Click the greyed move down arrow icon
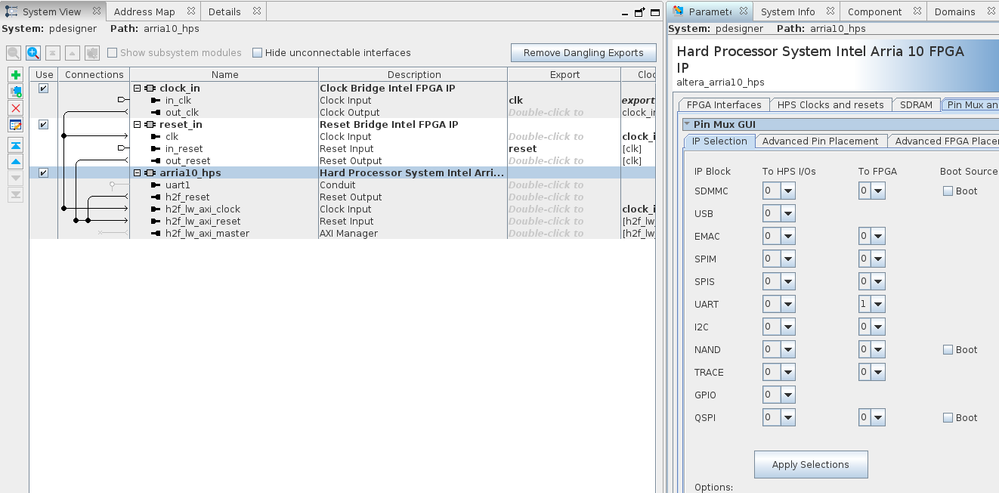 tap(16, 178)
